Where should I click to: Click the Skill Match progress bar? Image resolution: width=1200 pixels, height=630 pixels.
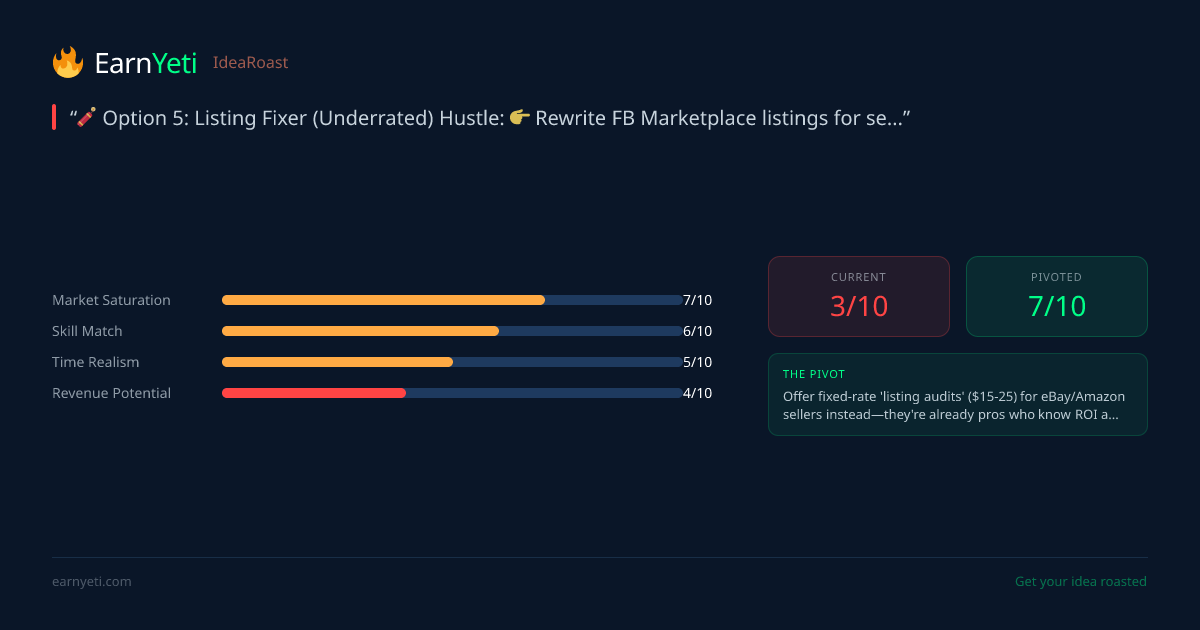click(452, 331)
